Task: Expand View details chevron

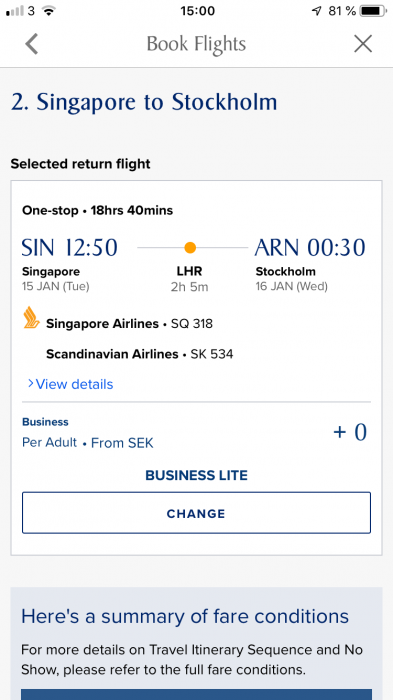Action: (x=30, y=383)
